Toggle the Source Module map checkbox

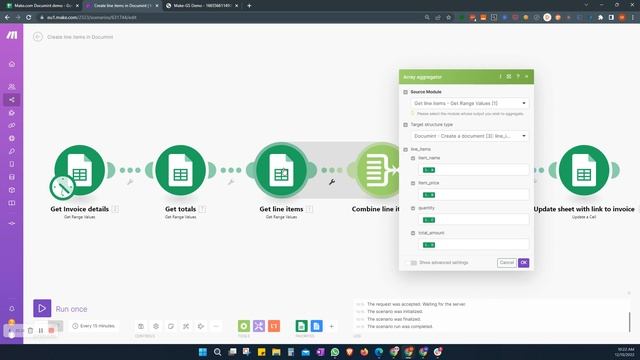click(x=405, y=92)
